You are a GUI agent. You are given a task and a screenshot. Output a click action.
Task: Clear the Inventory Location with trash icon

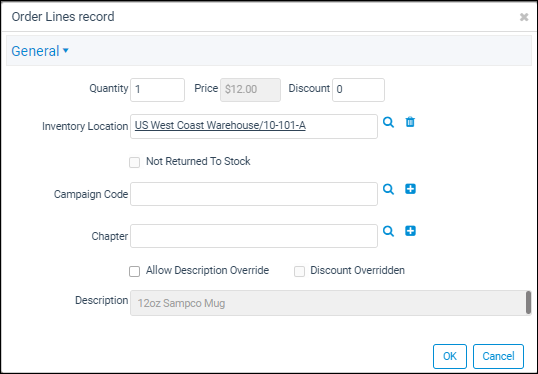tap(410, 122)
